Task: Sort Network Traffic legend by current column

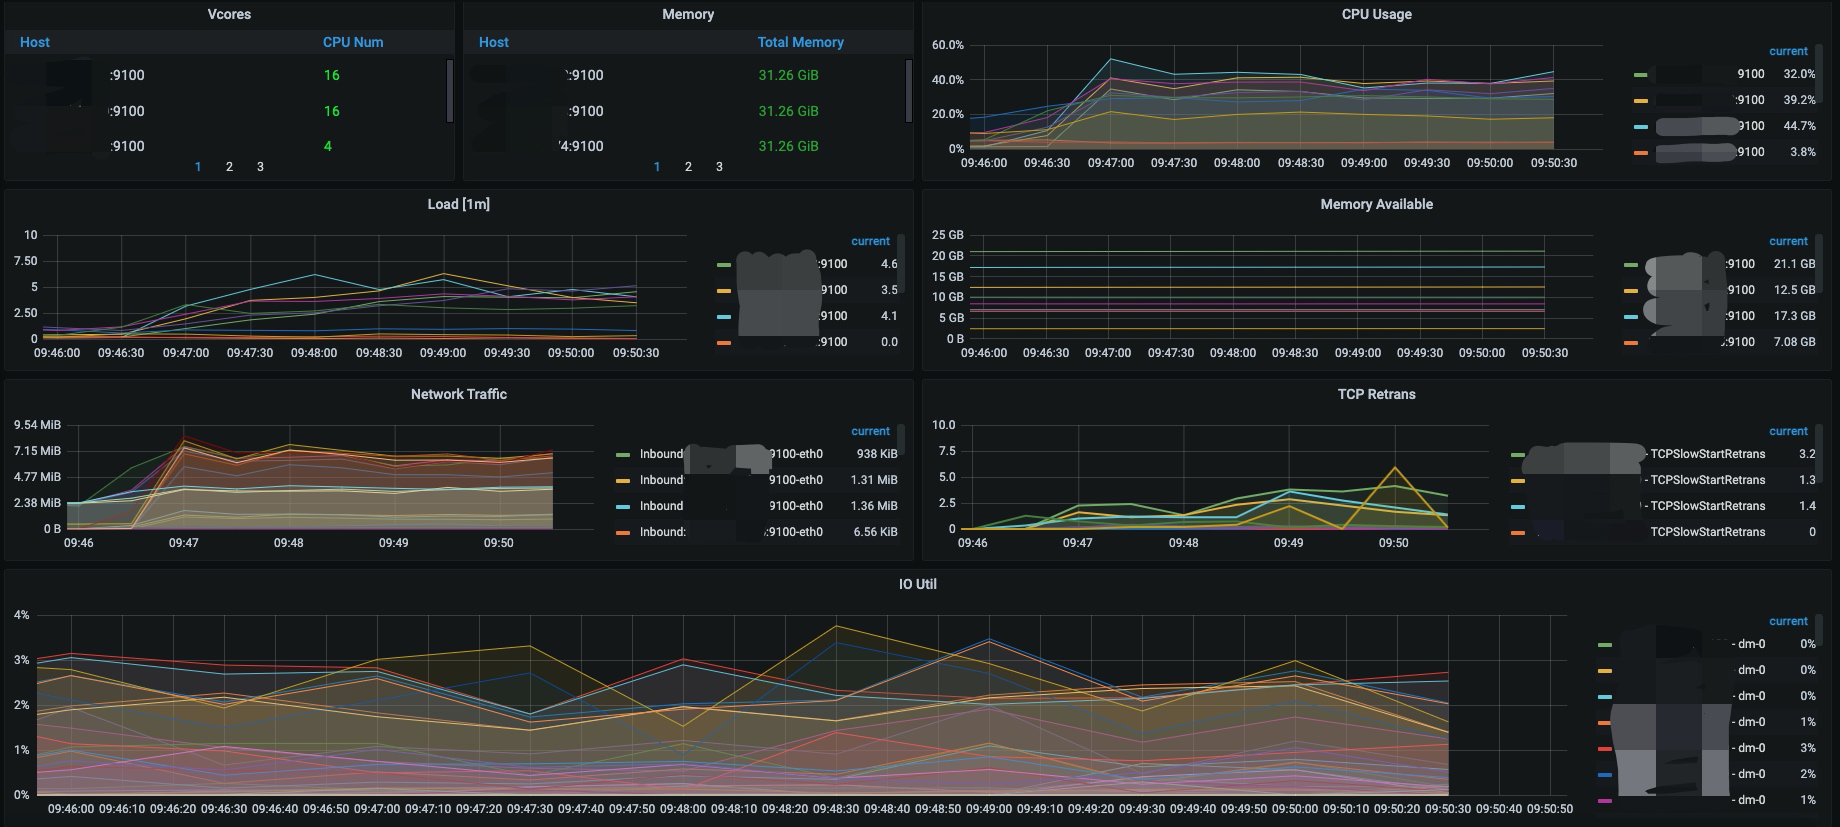Action: pyautogui.click(x=870, y=431)
